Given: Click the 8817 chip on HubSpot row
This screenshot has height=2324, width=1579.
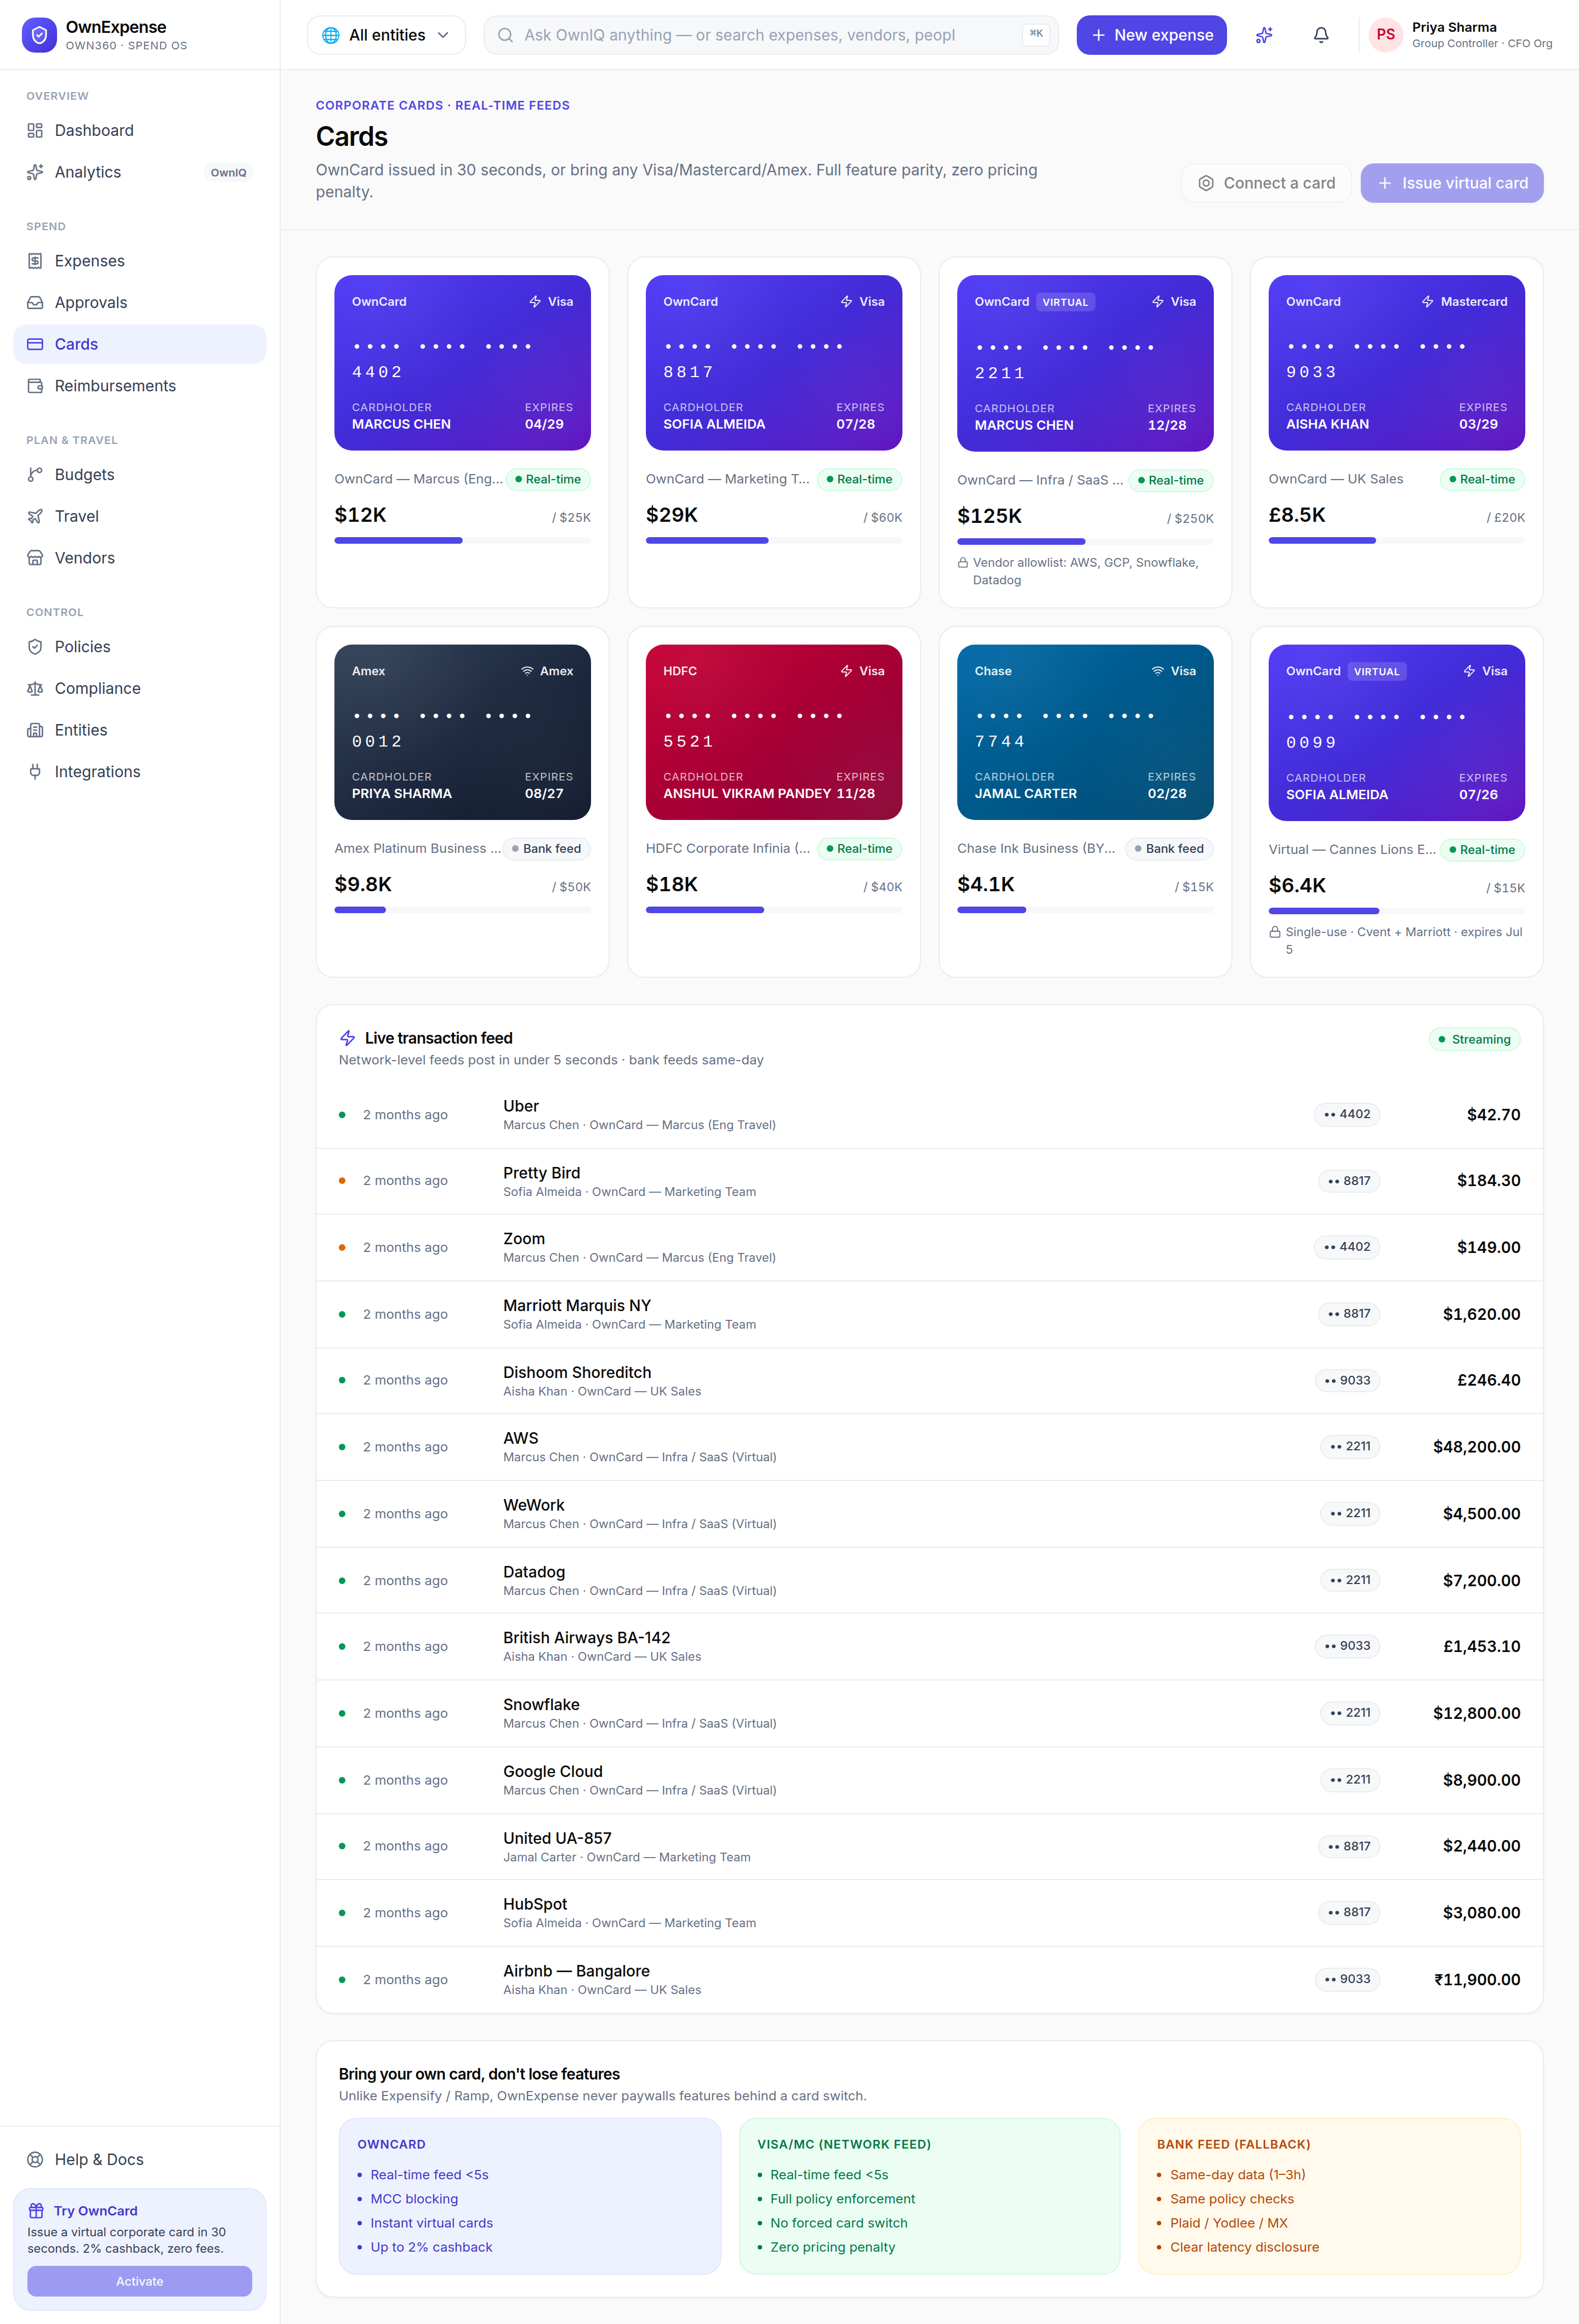Looking at the screenshot, I should click(1349, 1912).
